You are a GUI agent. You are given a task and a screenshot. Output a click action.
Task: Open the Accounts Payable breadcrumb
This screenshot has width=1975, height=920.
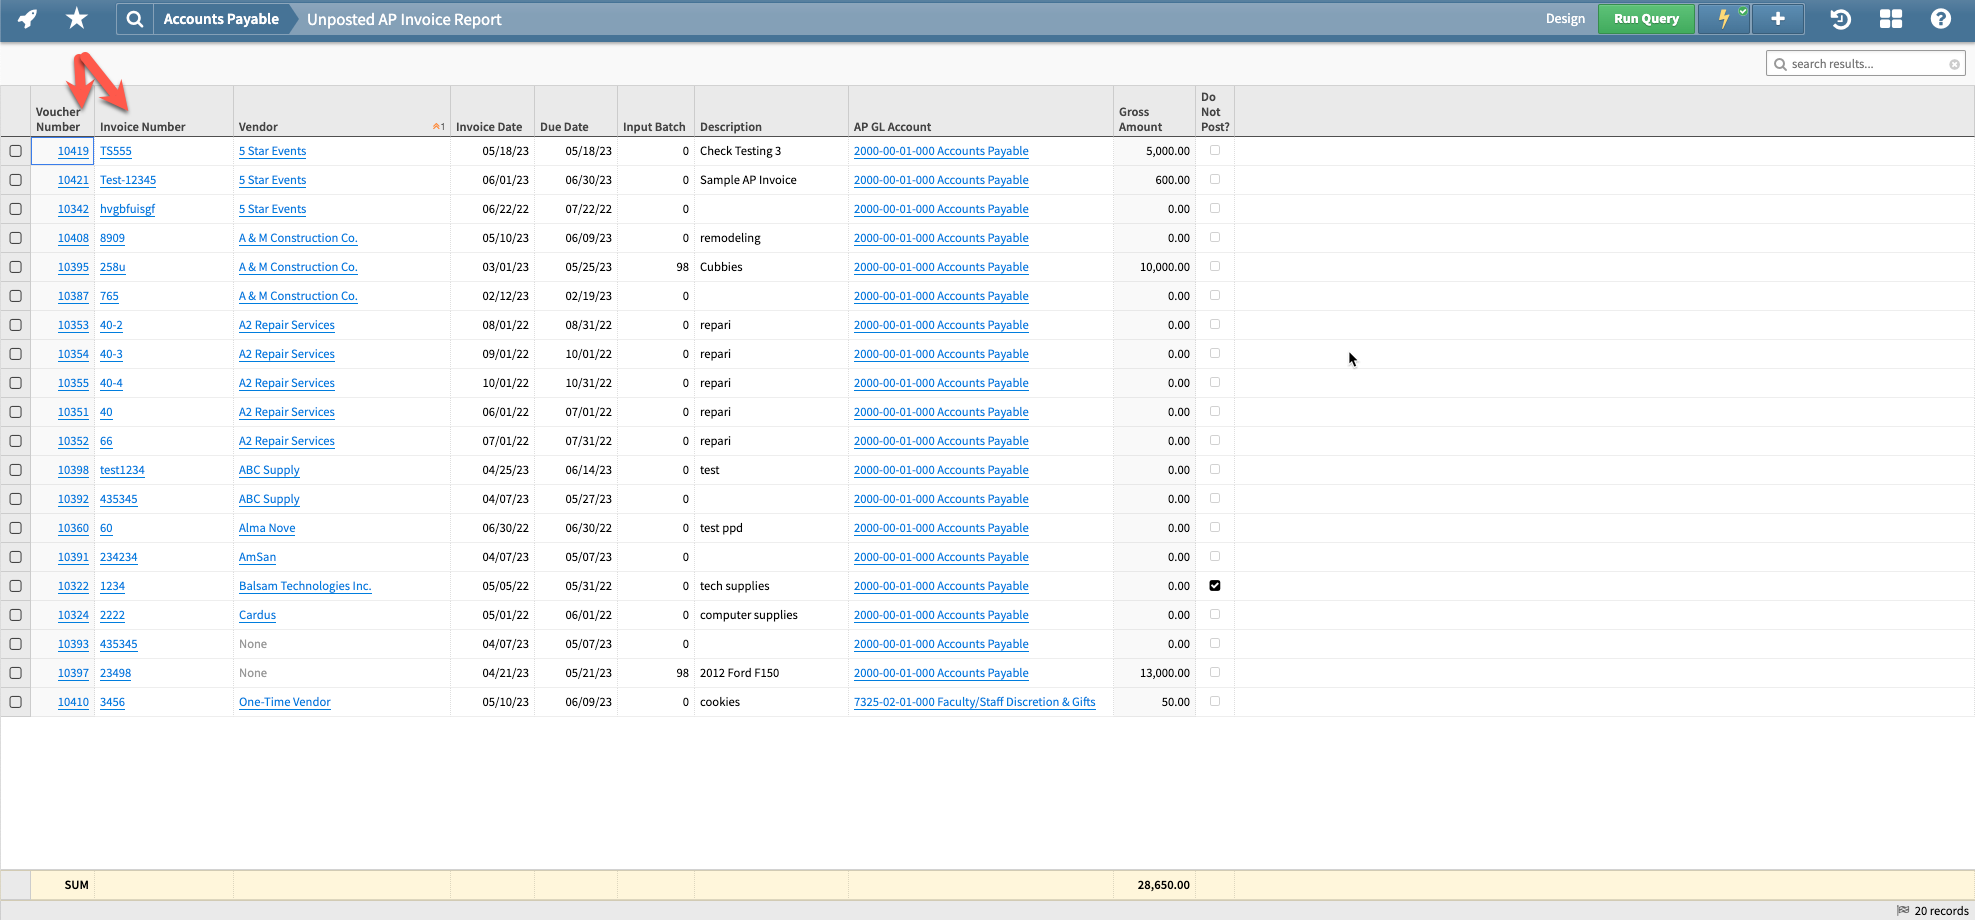(x=222, y=18)
